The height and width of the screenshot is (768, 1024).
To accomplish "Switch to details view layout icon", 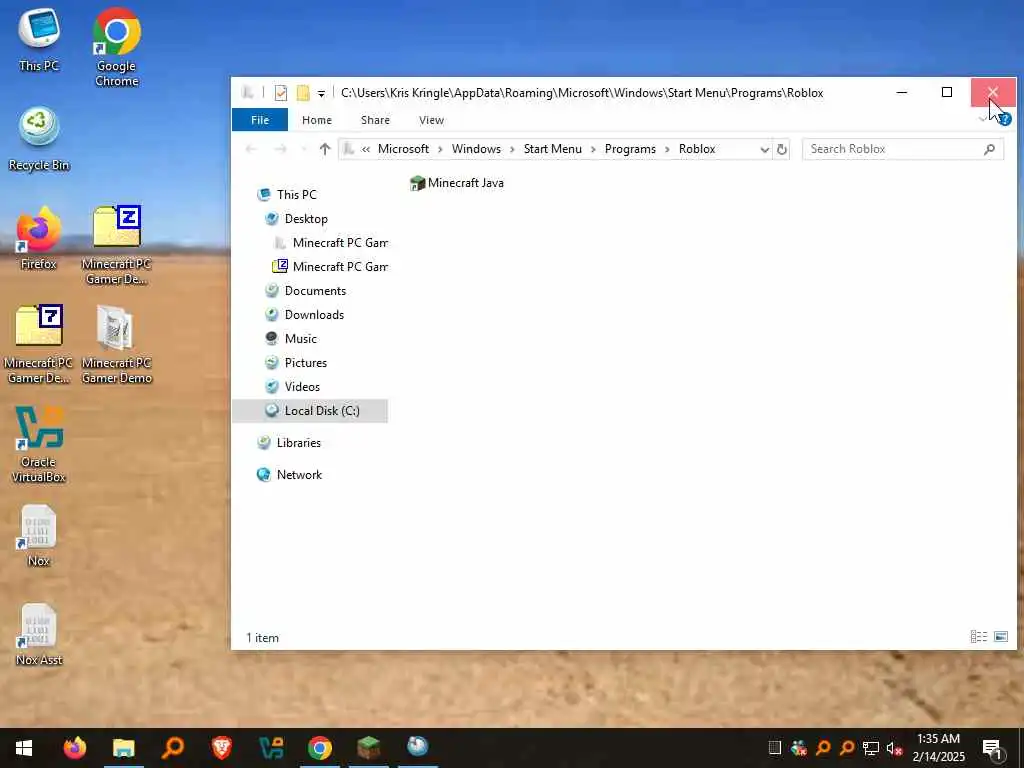I will 978,637.
